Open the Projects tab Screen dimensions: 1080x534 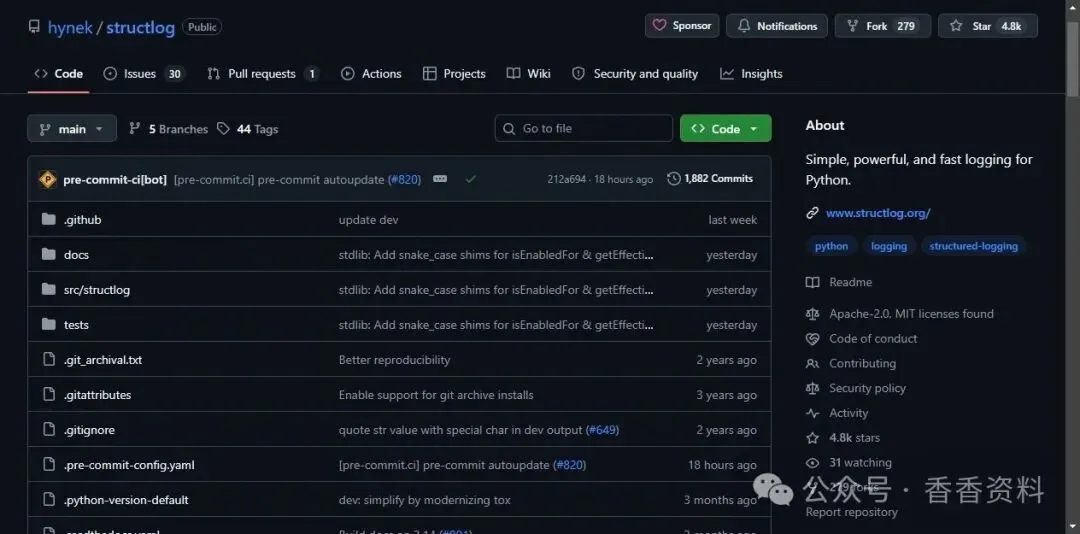click(x=454, y=74)
